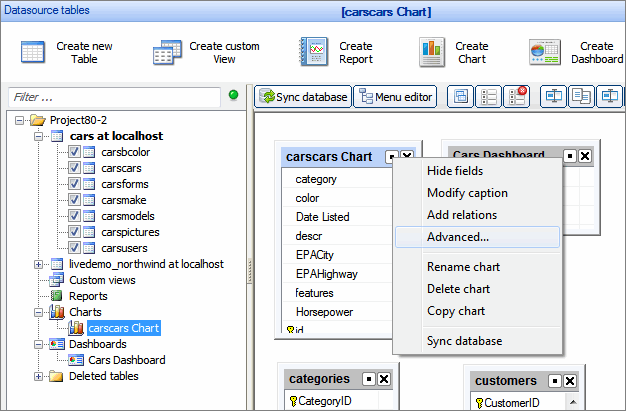Select the carsusers table label
The height and width of the screenshot is (411, 626).
click(x=124, y=248)
